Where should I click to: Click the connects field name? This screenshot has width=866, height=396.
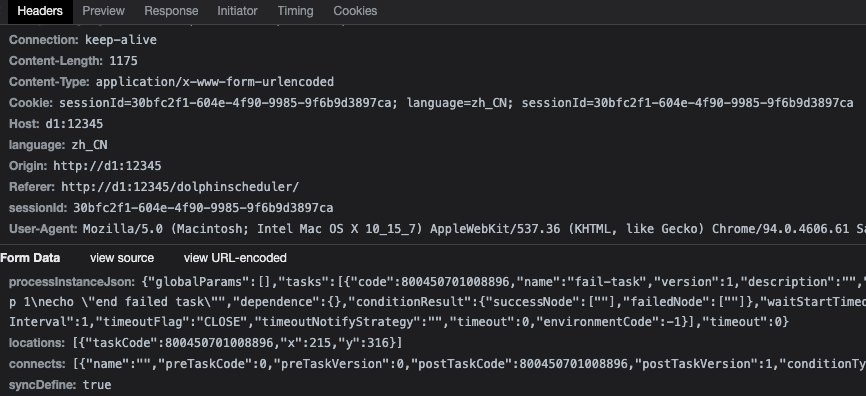(37, 364)
